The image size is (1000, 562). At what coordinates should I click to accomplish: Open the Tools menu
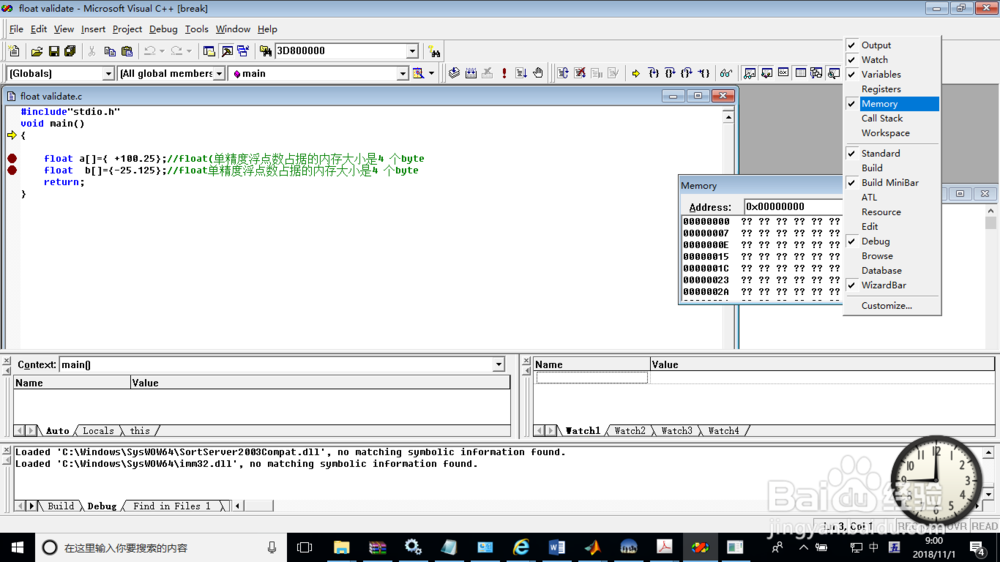(196, 29)
